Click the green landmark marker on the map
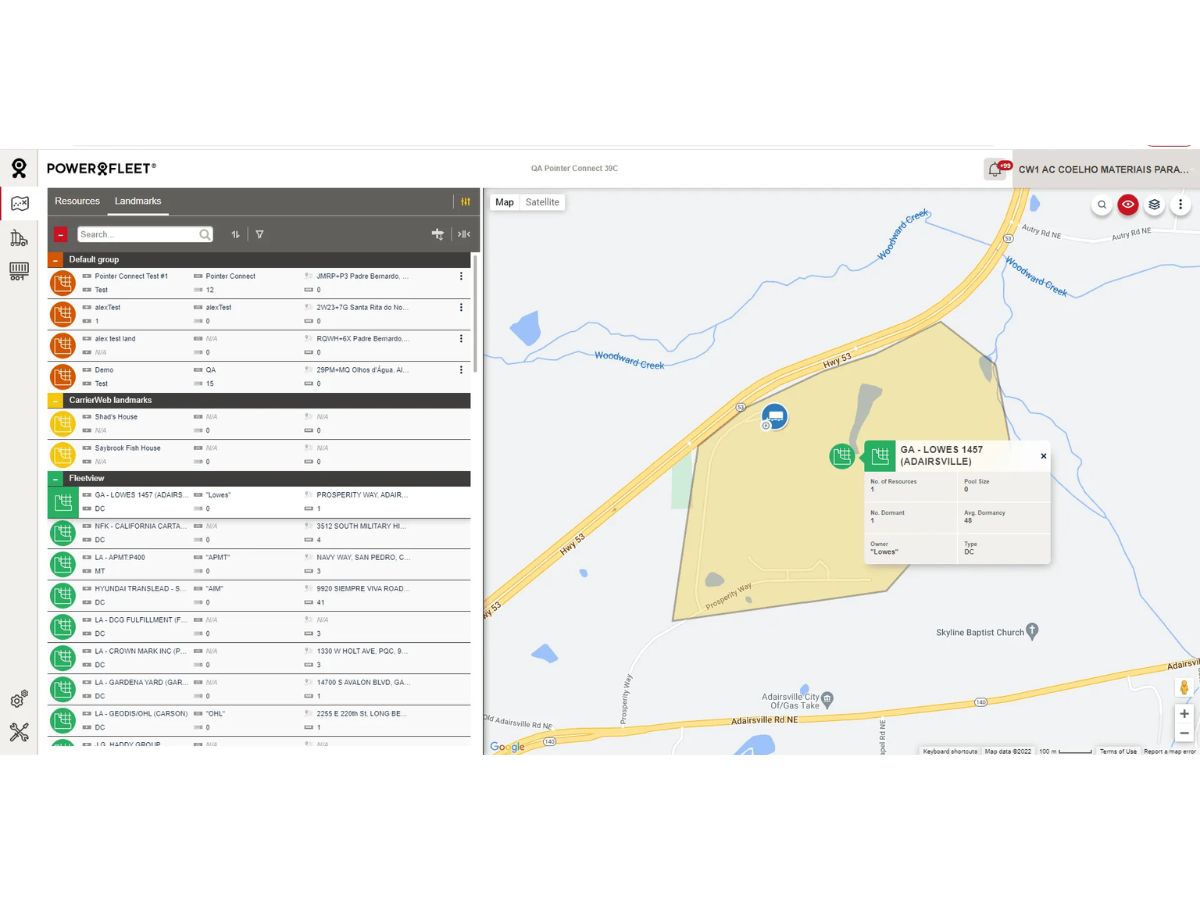Screen dimensions: 1200x900 842,456
